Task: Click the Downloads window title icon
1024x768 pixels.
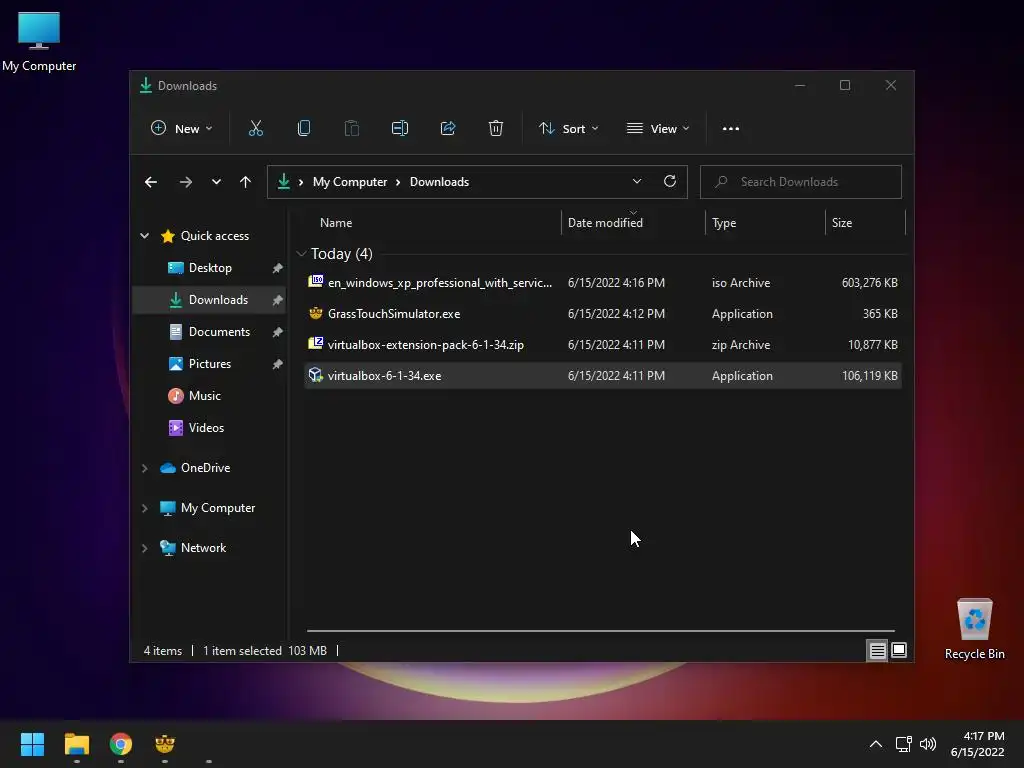Action: tap(146, 86)
